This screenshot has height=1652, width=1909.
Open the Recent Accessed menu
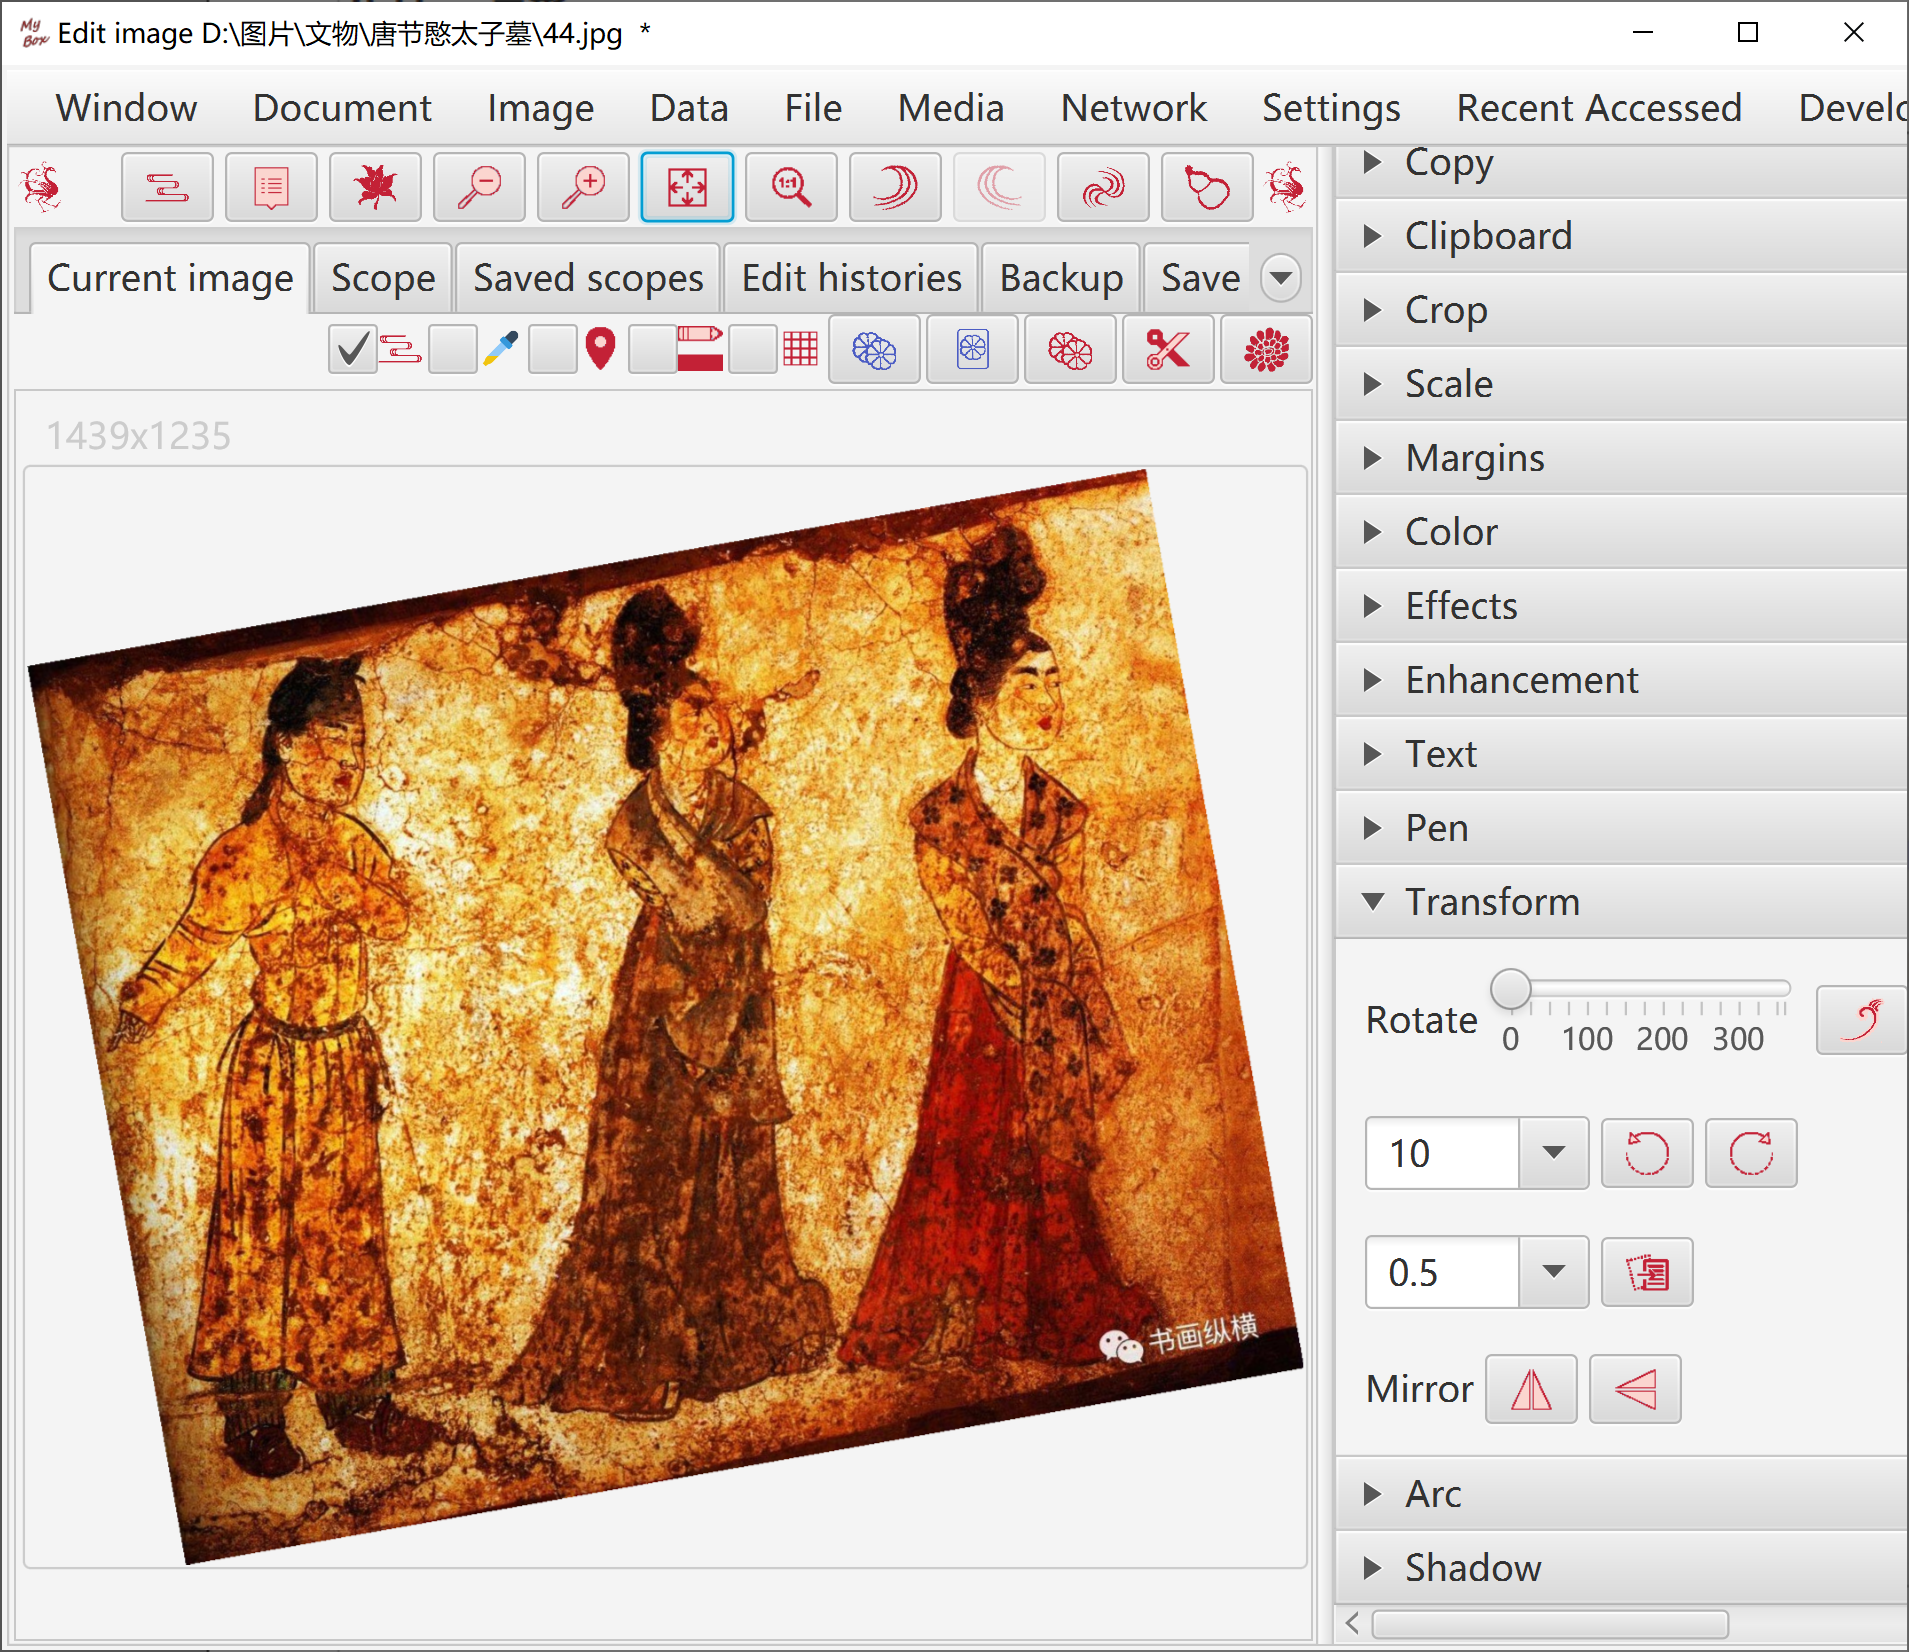coord(1599,108)
